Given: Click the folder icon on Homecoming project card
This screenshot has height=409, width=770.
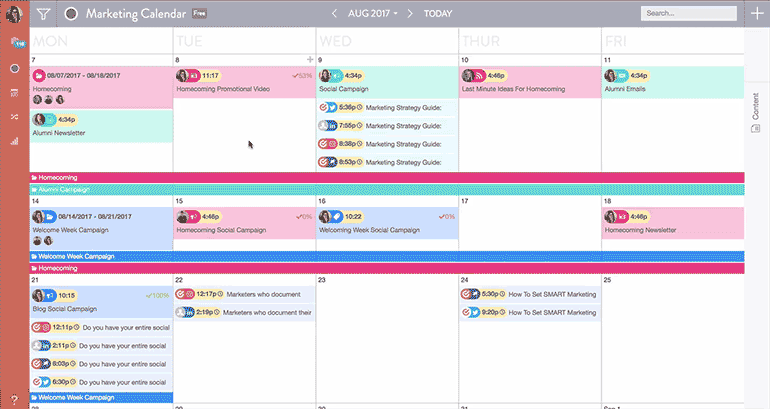Looking at the screenshot, I should pyautogui.click(x=39, y=76).
